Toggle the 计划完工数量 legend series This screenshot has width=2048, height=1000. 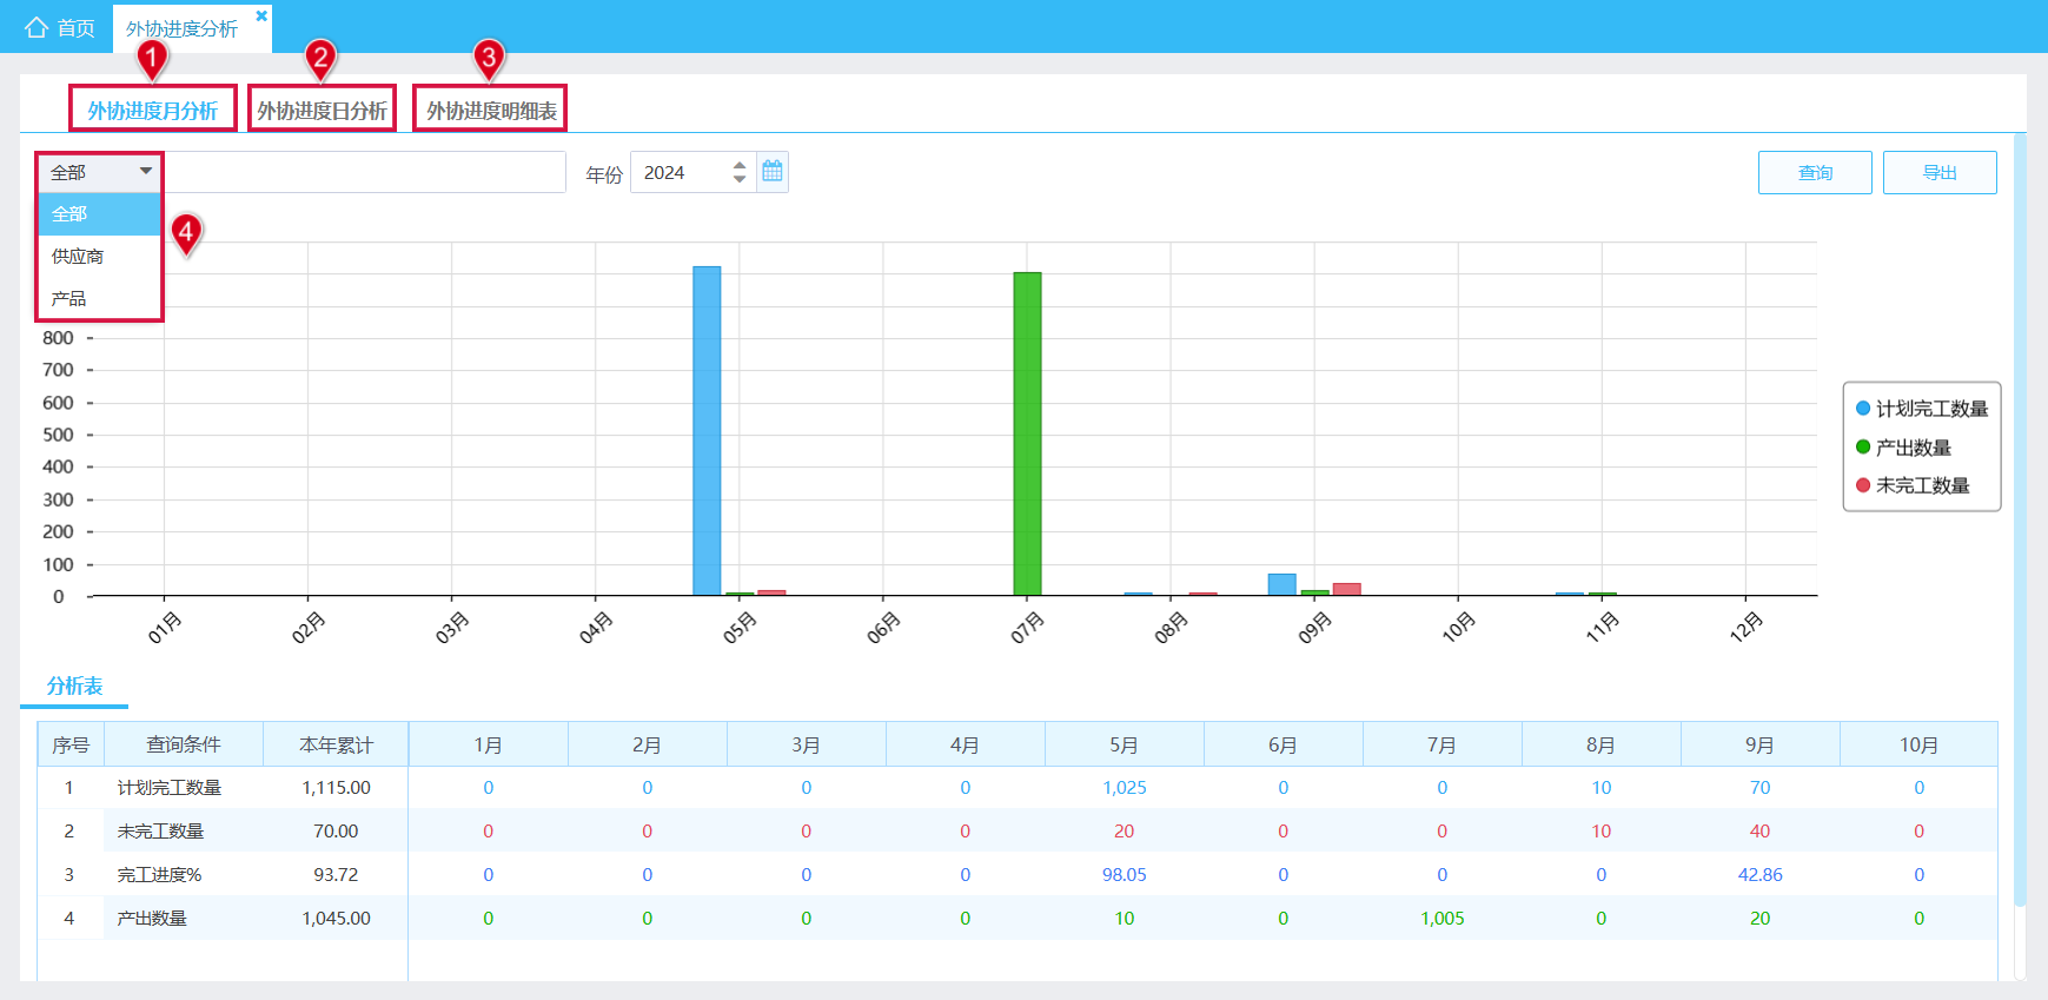click(x=1921, y=408)
